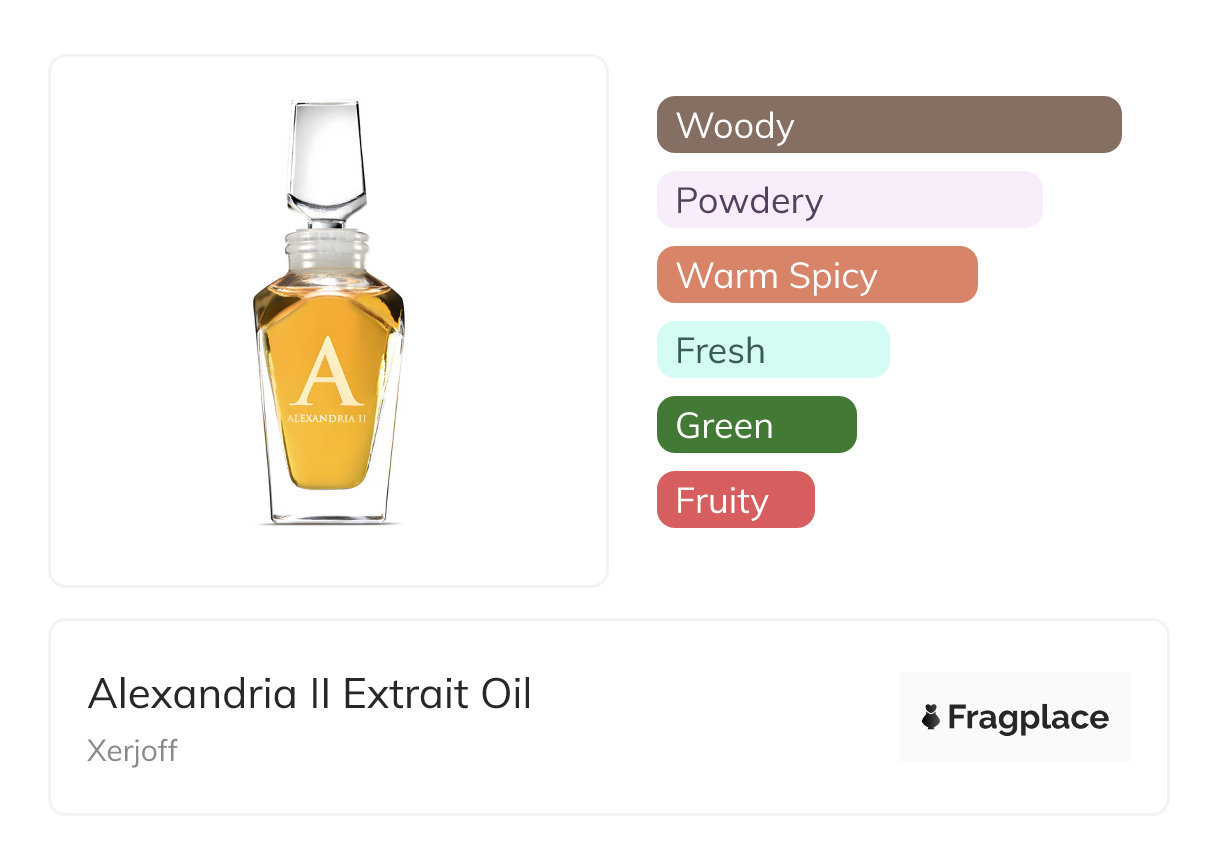Click the word Woody inside the brown bar
Viewport: 1218px width, 864px height.
(735, 126)
